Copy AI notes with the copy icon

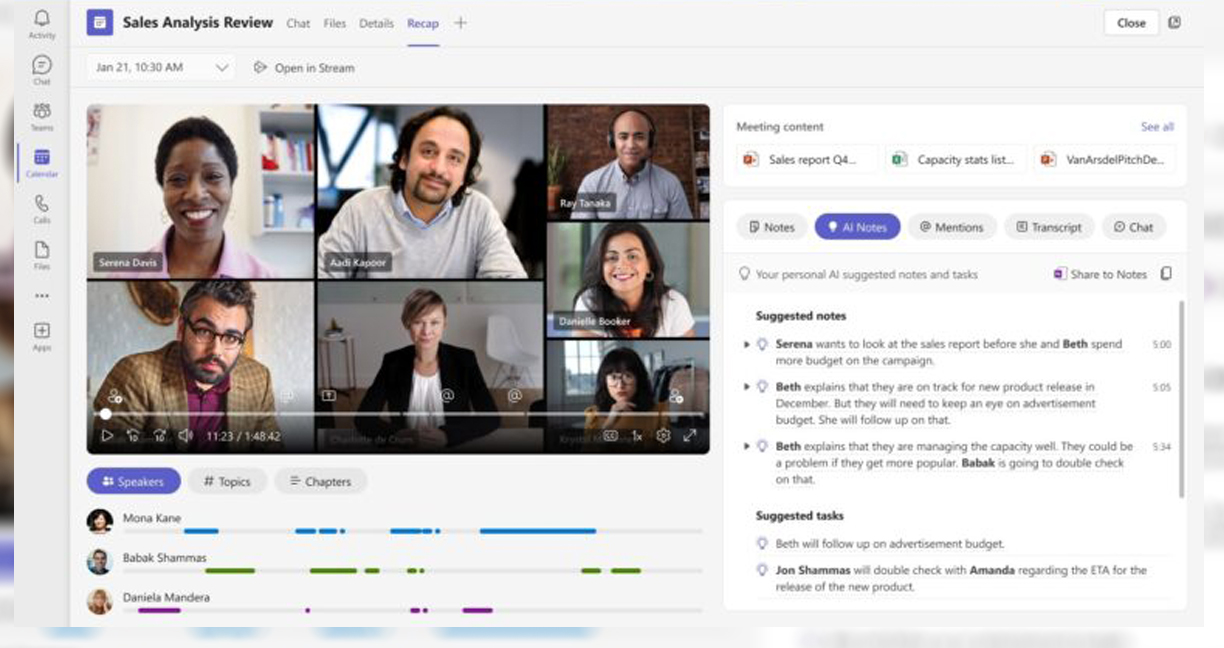1166,274
